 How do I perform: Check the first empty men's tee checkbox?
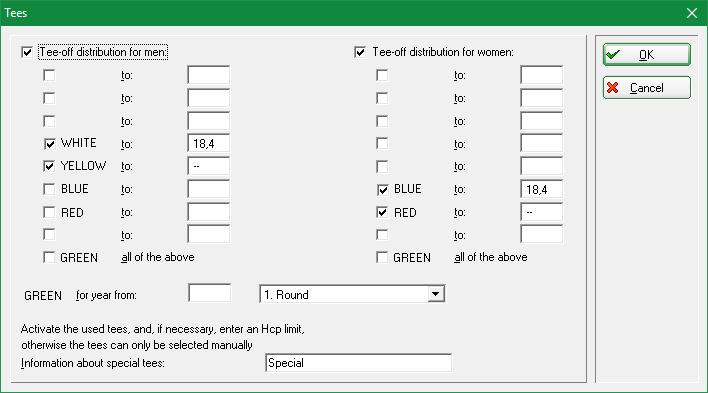49,75
